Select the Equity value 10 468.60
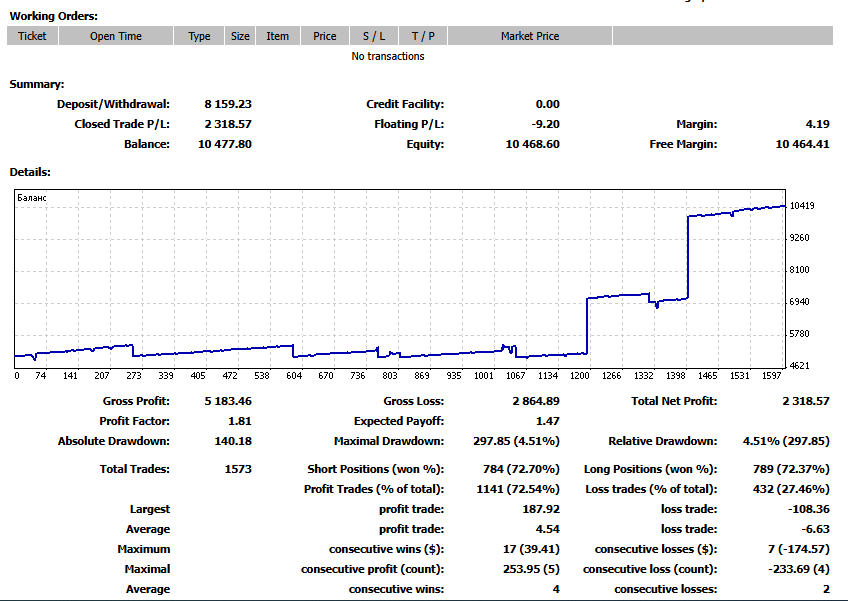 tap(533, 144)
